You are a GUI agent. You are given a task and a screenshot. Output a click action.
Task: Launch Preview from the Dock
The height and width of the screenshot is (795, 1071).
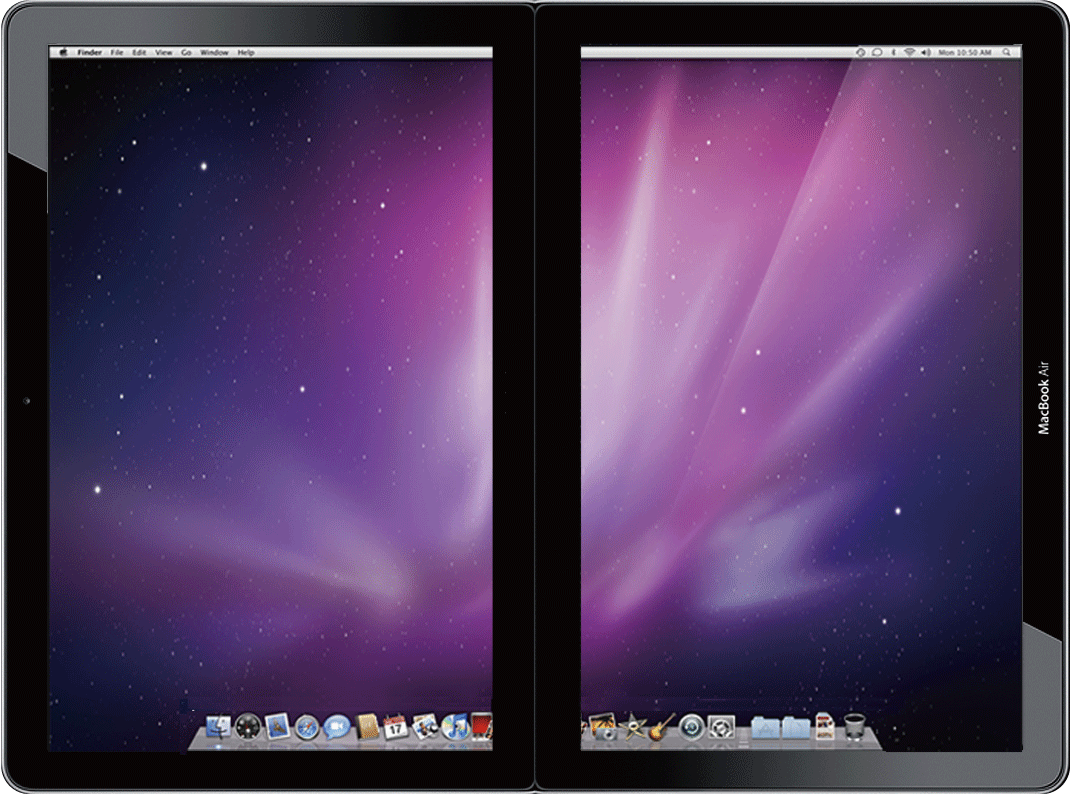pos(425,727)
